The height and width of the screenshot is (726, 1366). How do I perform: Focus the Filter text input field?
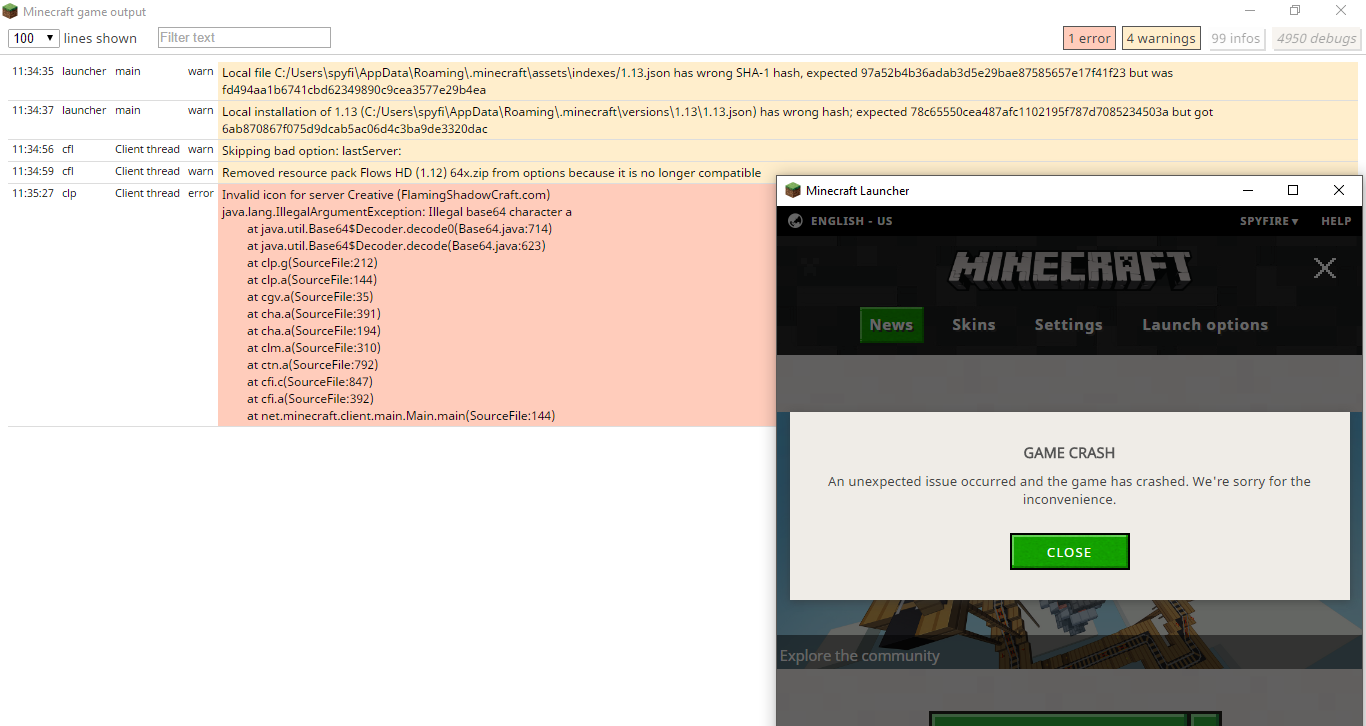[x=244, y=38]
